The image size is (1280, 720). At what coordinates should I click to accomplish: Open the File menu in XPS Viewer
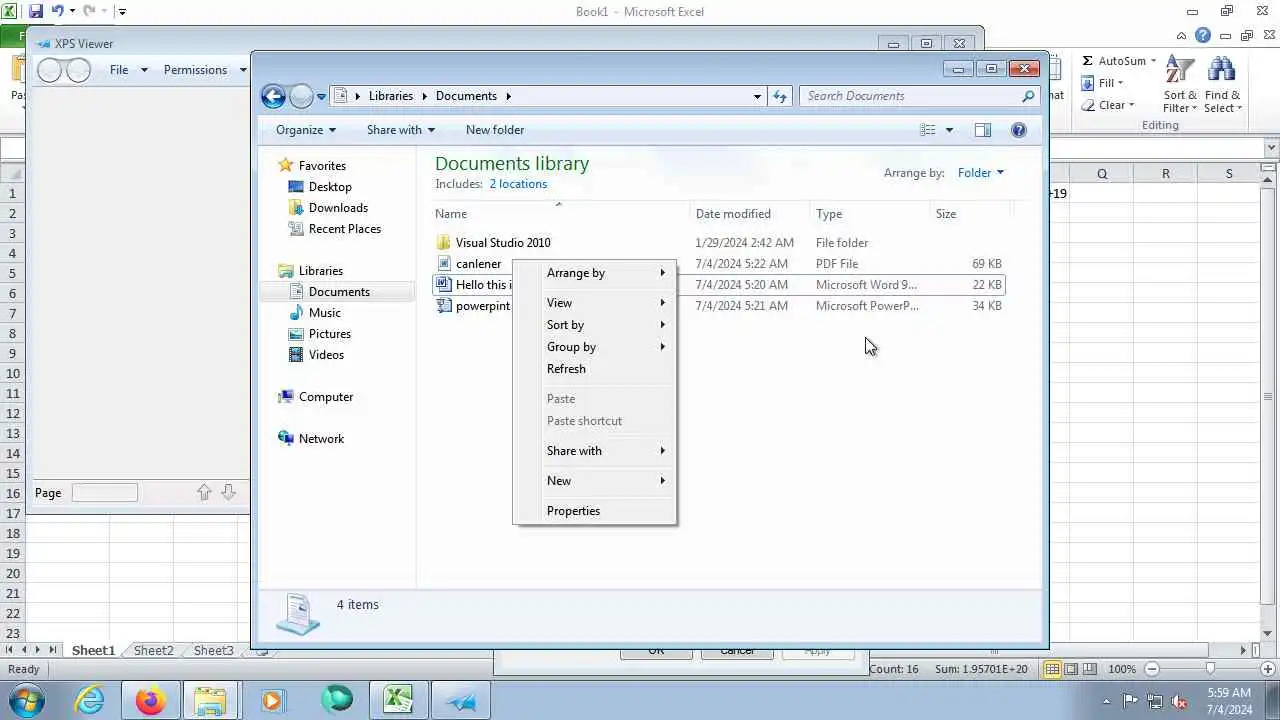point(128,70)
